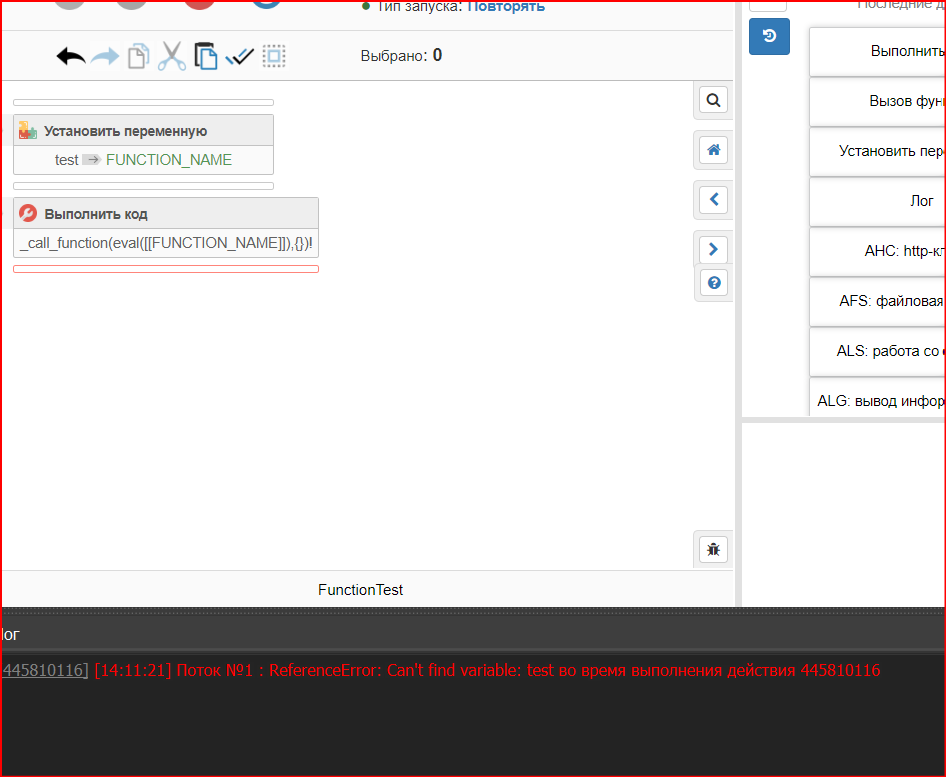Open the debug bug icon

click(x=713, y=549)
